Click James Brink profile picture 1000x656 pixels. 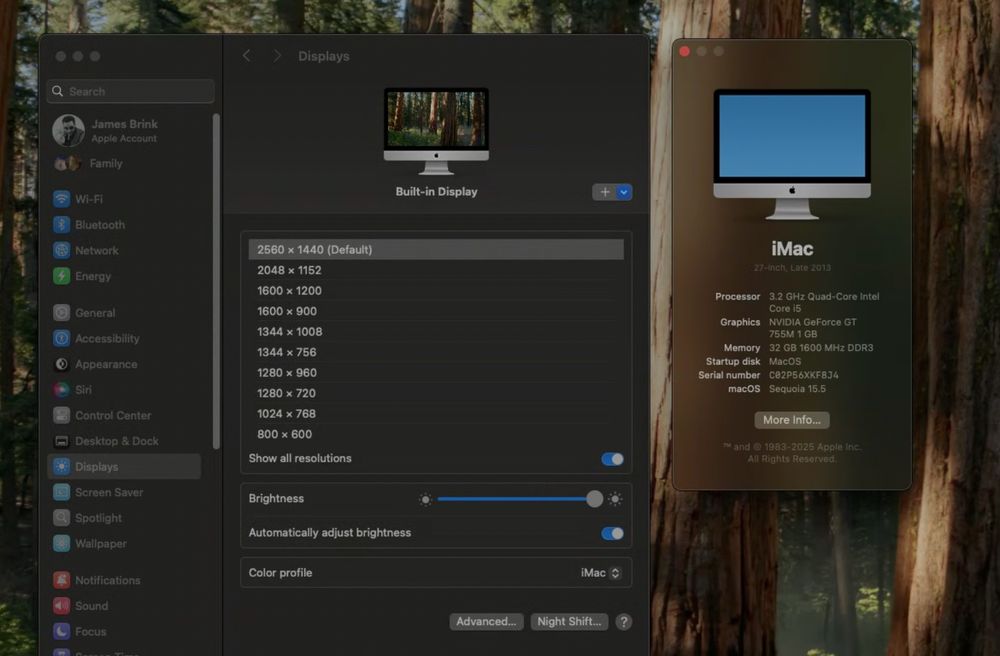(x=68, y=131)
